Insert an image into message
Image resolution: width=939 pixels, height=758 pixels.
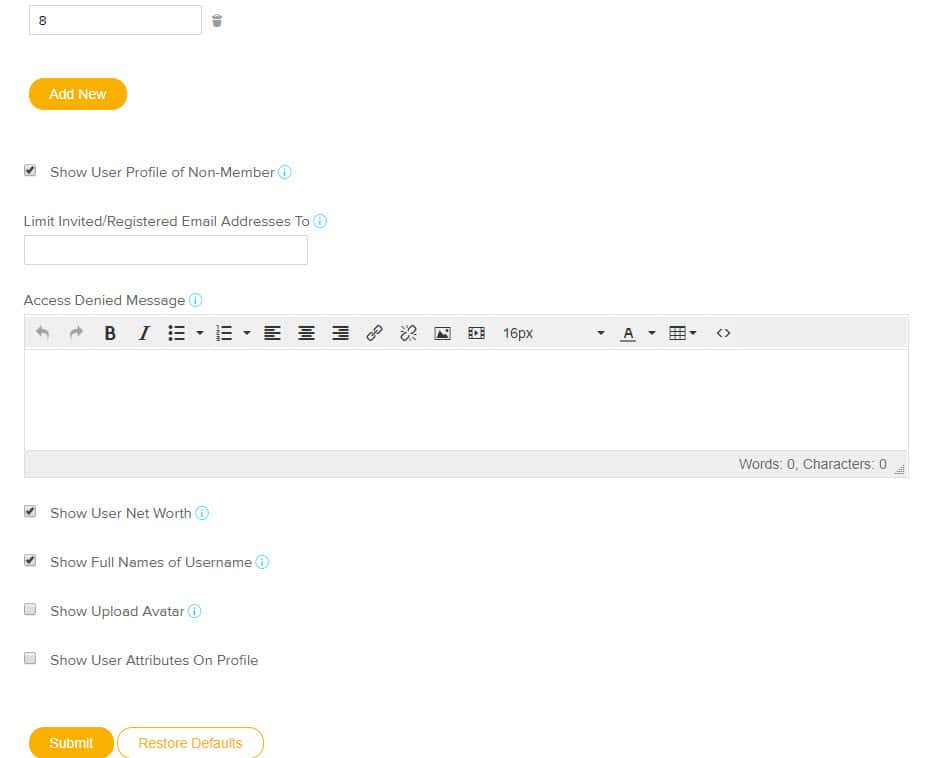click(x=443, y=333)
